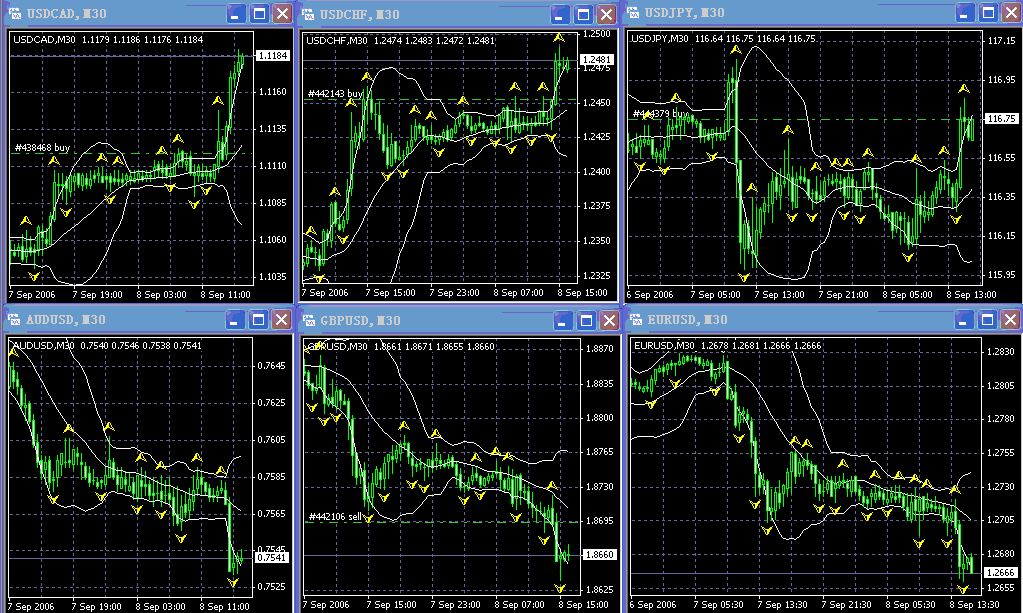Viewport: 1023px width, 613px height.
Task: Click the EURUSD,M30 OHLC header inside chart
Action: 727,345
